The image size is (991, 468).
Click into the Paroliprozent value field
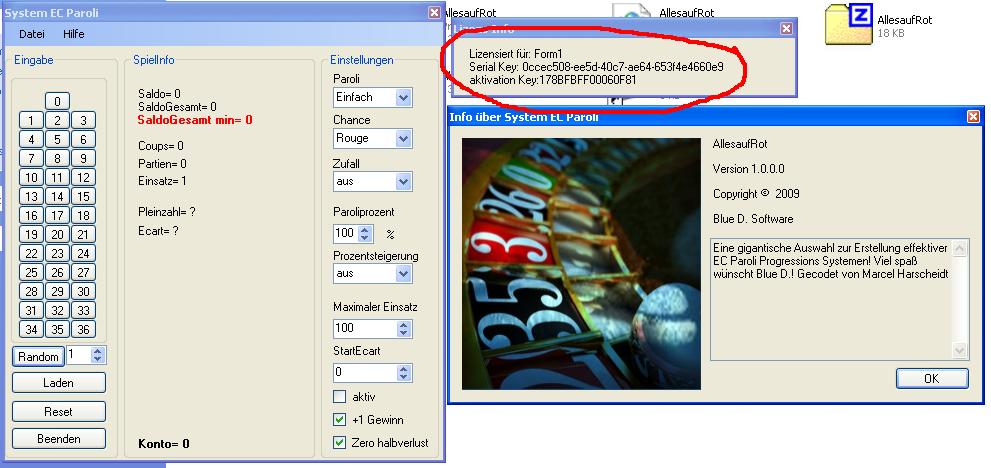coord(346,233)
